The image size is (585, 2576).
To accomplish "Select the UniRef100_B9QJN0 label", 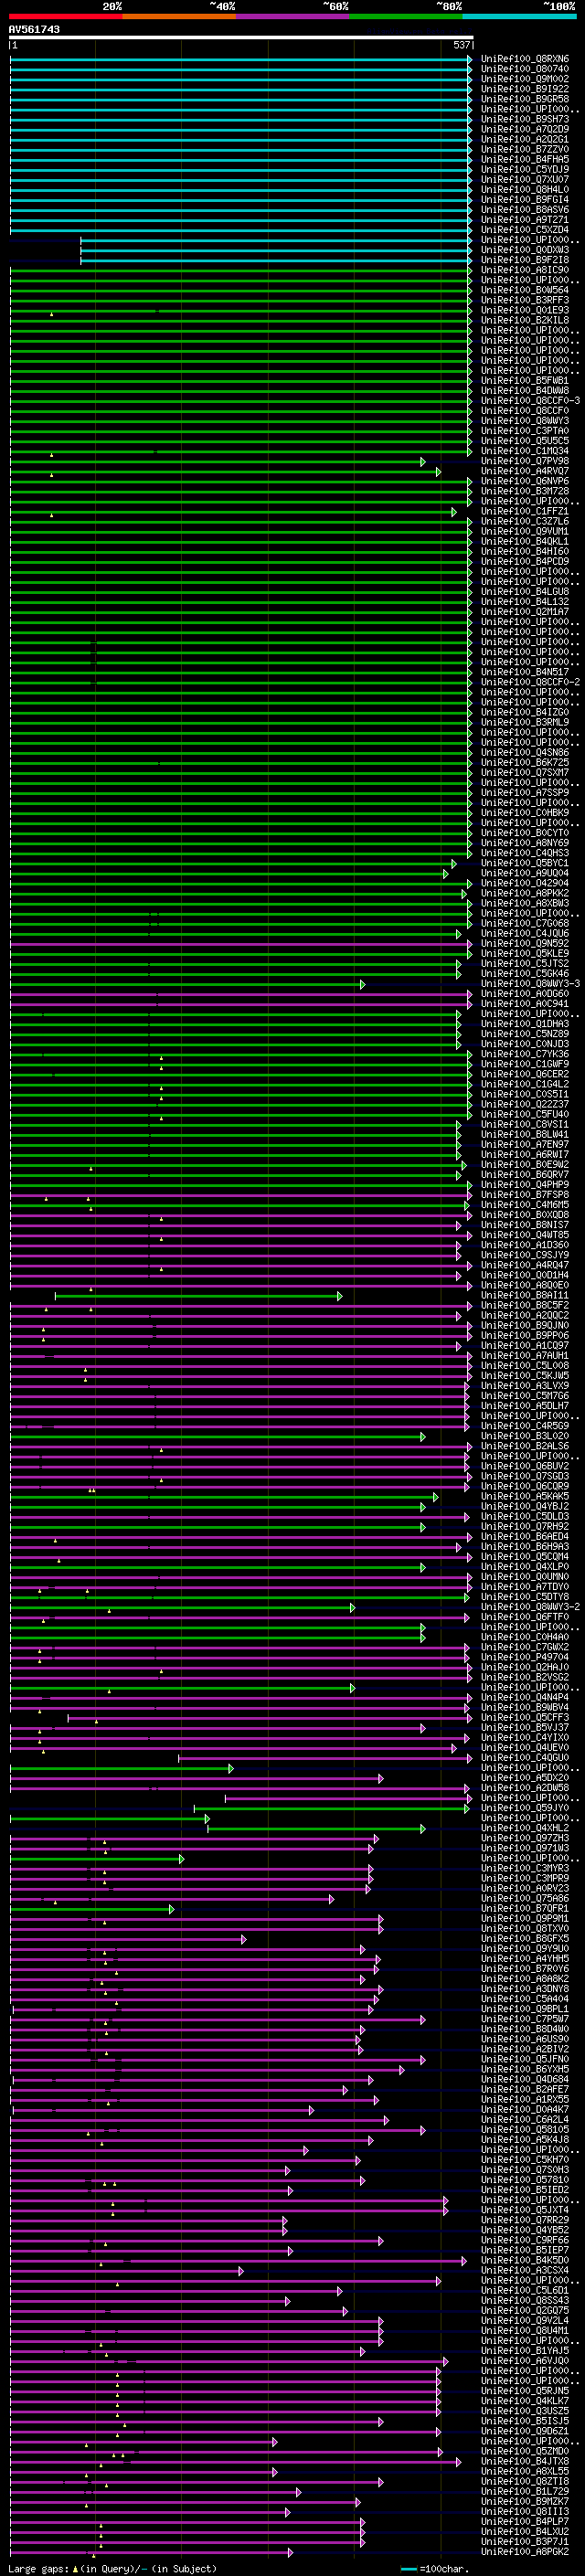I will click(525, 1326).
